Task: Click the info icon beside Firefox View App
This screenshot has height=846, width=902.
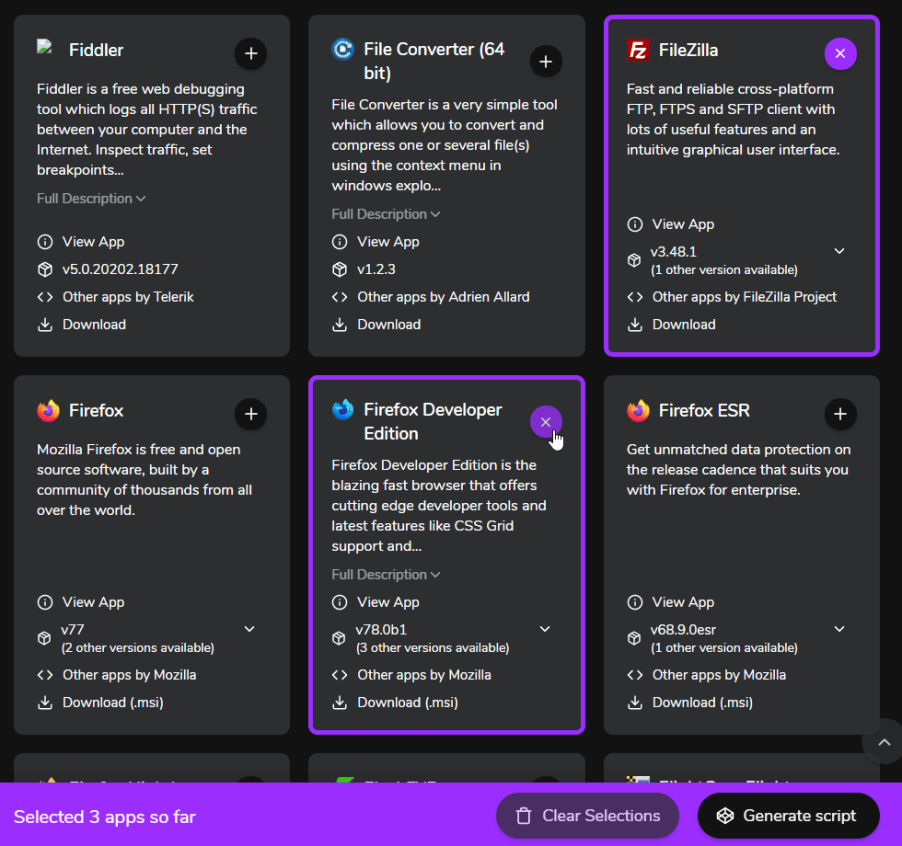Action: (45, 602)
